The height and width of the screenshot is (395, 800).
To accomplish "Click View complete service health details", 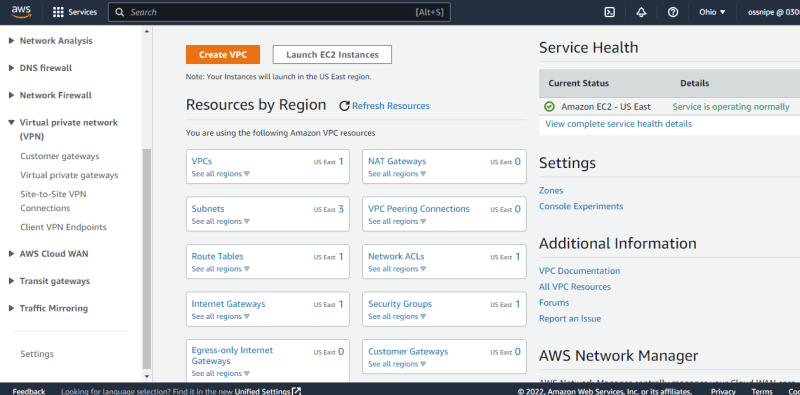I will coord(618,124).
